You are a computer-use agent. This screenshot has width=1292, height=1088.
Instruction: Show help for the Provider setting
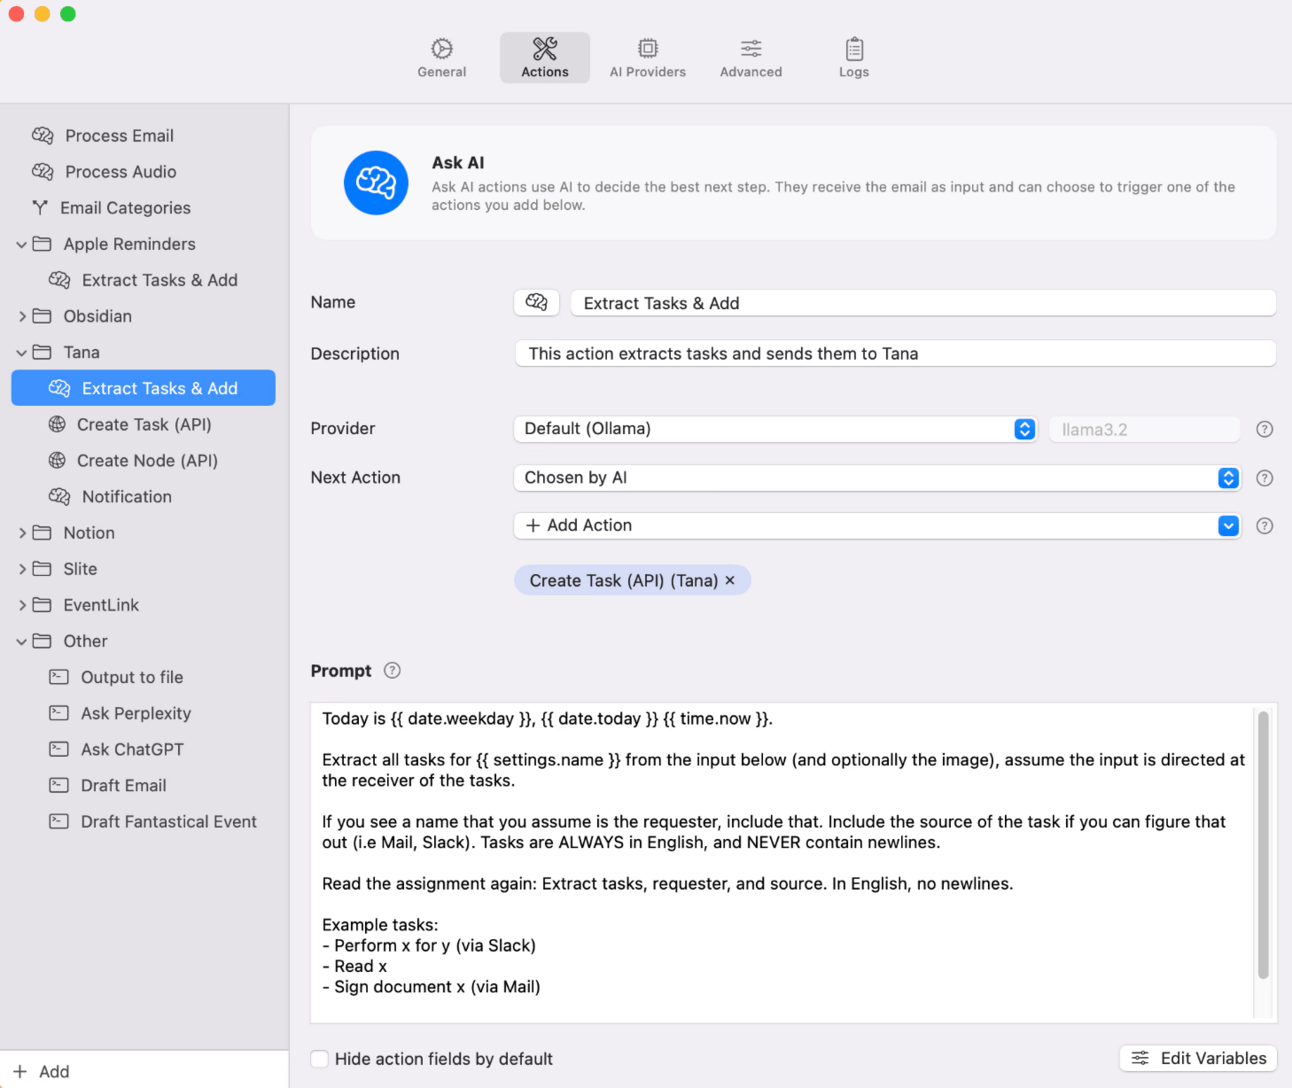tap(1265, 429)
